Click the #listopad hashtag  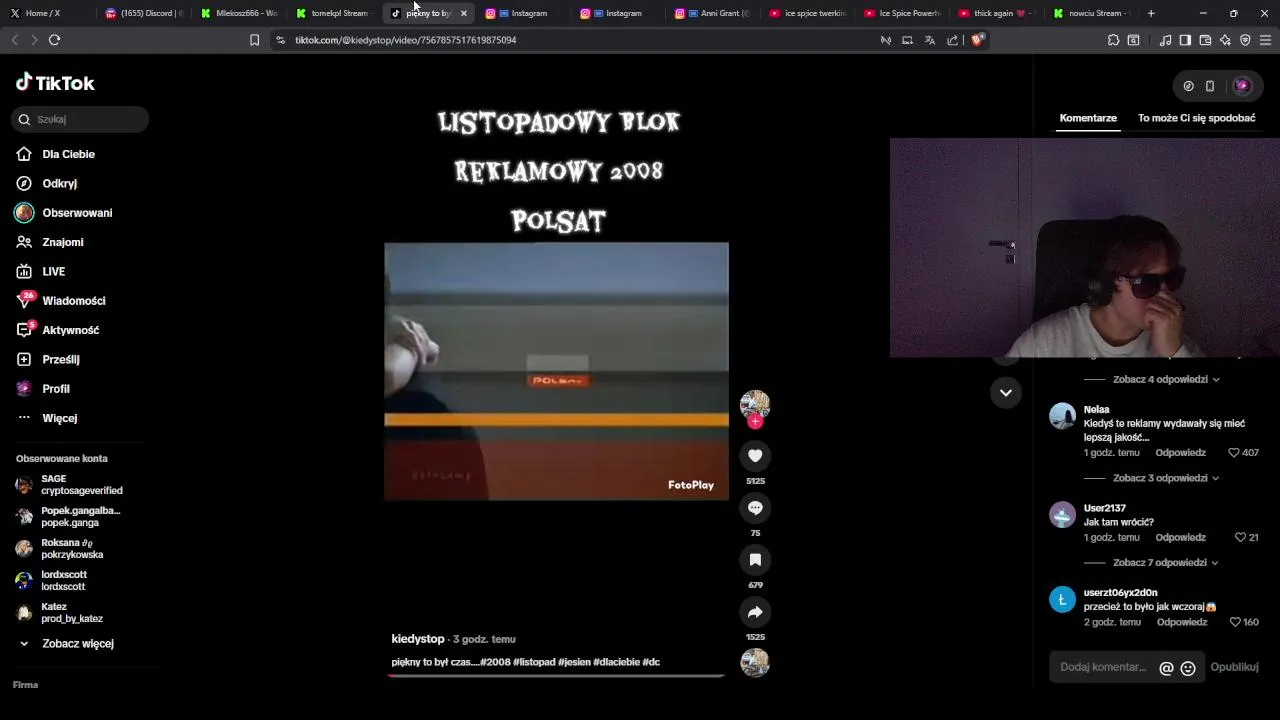pos(534,662)
